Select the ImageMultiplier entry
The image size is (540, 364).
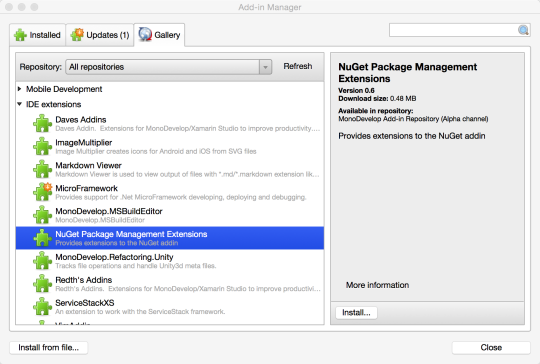[170, 146]
